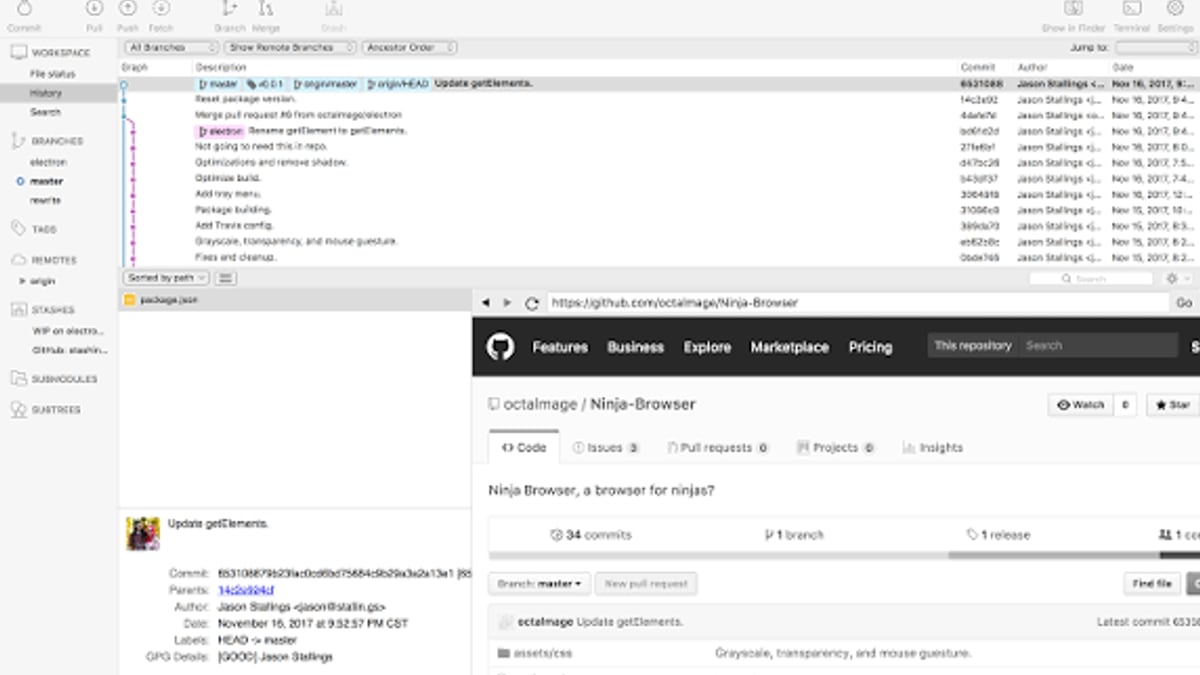
Task: Click the SUBTREES sidebar section
Action: pyautogui.click(x=56, y=409)
